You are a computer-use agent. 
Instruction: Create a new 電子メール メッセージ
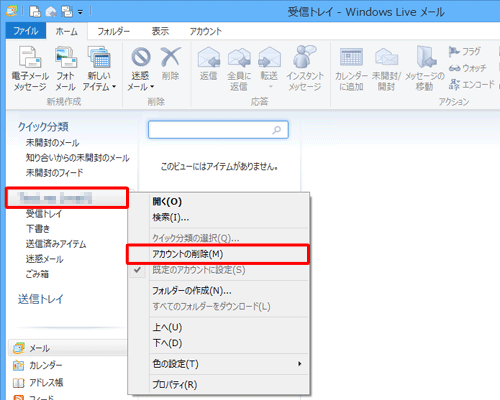30,69
